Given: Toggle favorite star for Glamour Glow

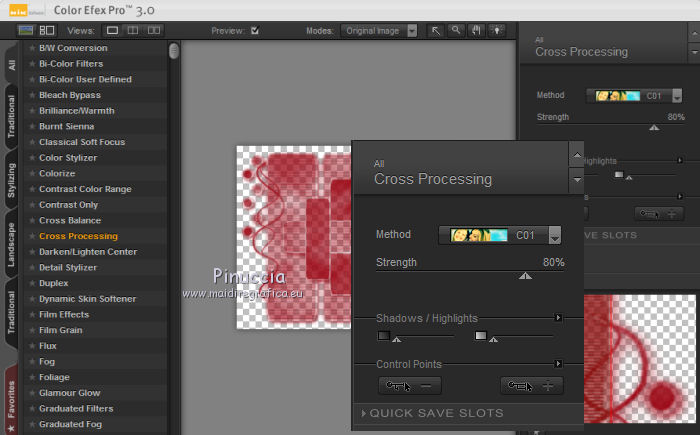Looking at the screenshot, I should tap(32, 393).
